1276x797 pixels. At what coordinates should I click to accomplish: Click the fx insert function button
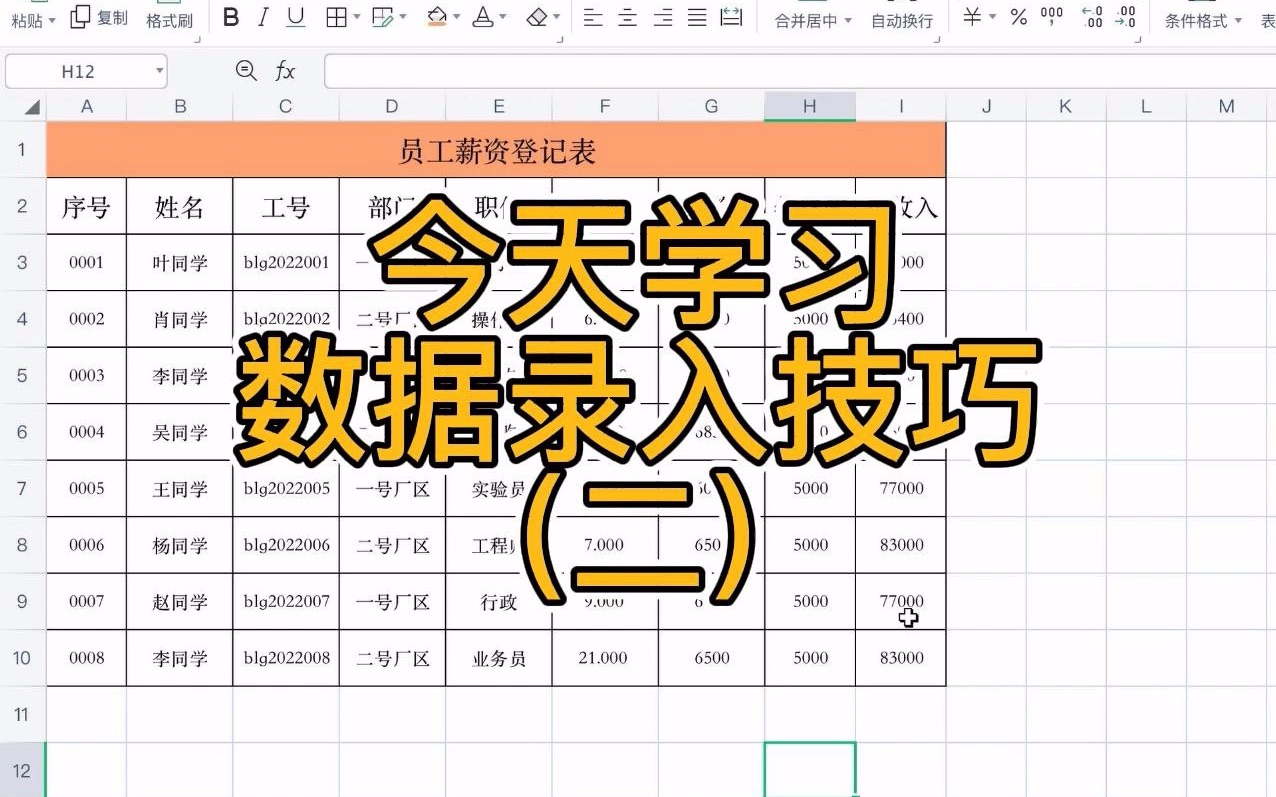tap(286, 71)
